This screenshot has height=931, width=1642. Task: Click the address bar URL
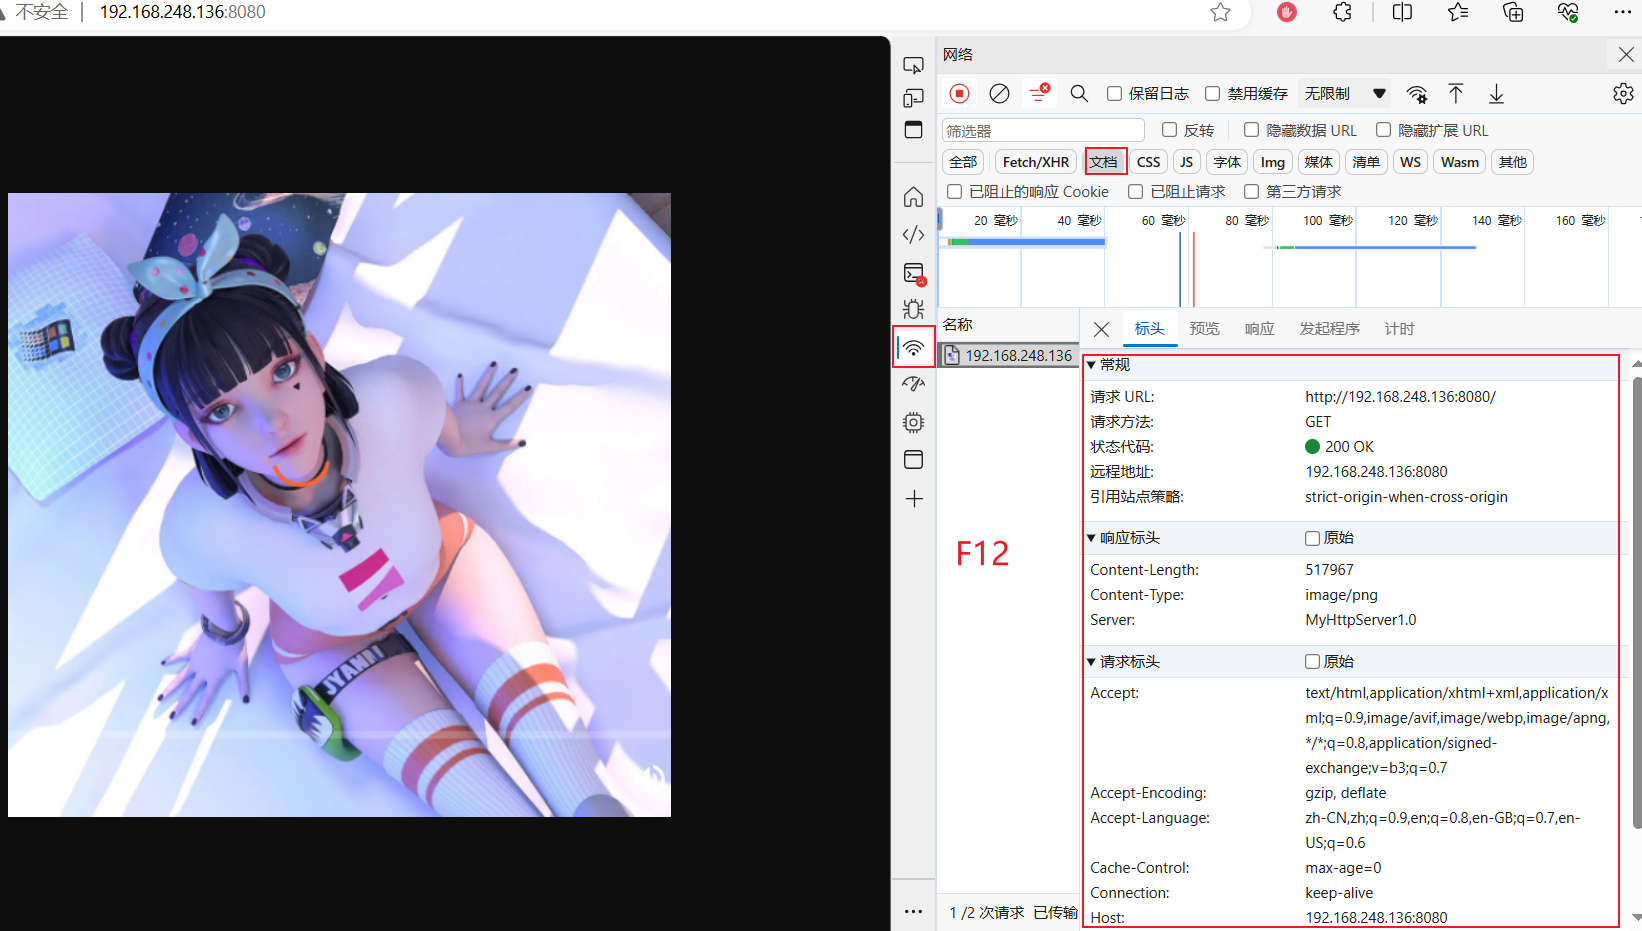click(x=183, y=12)
